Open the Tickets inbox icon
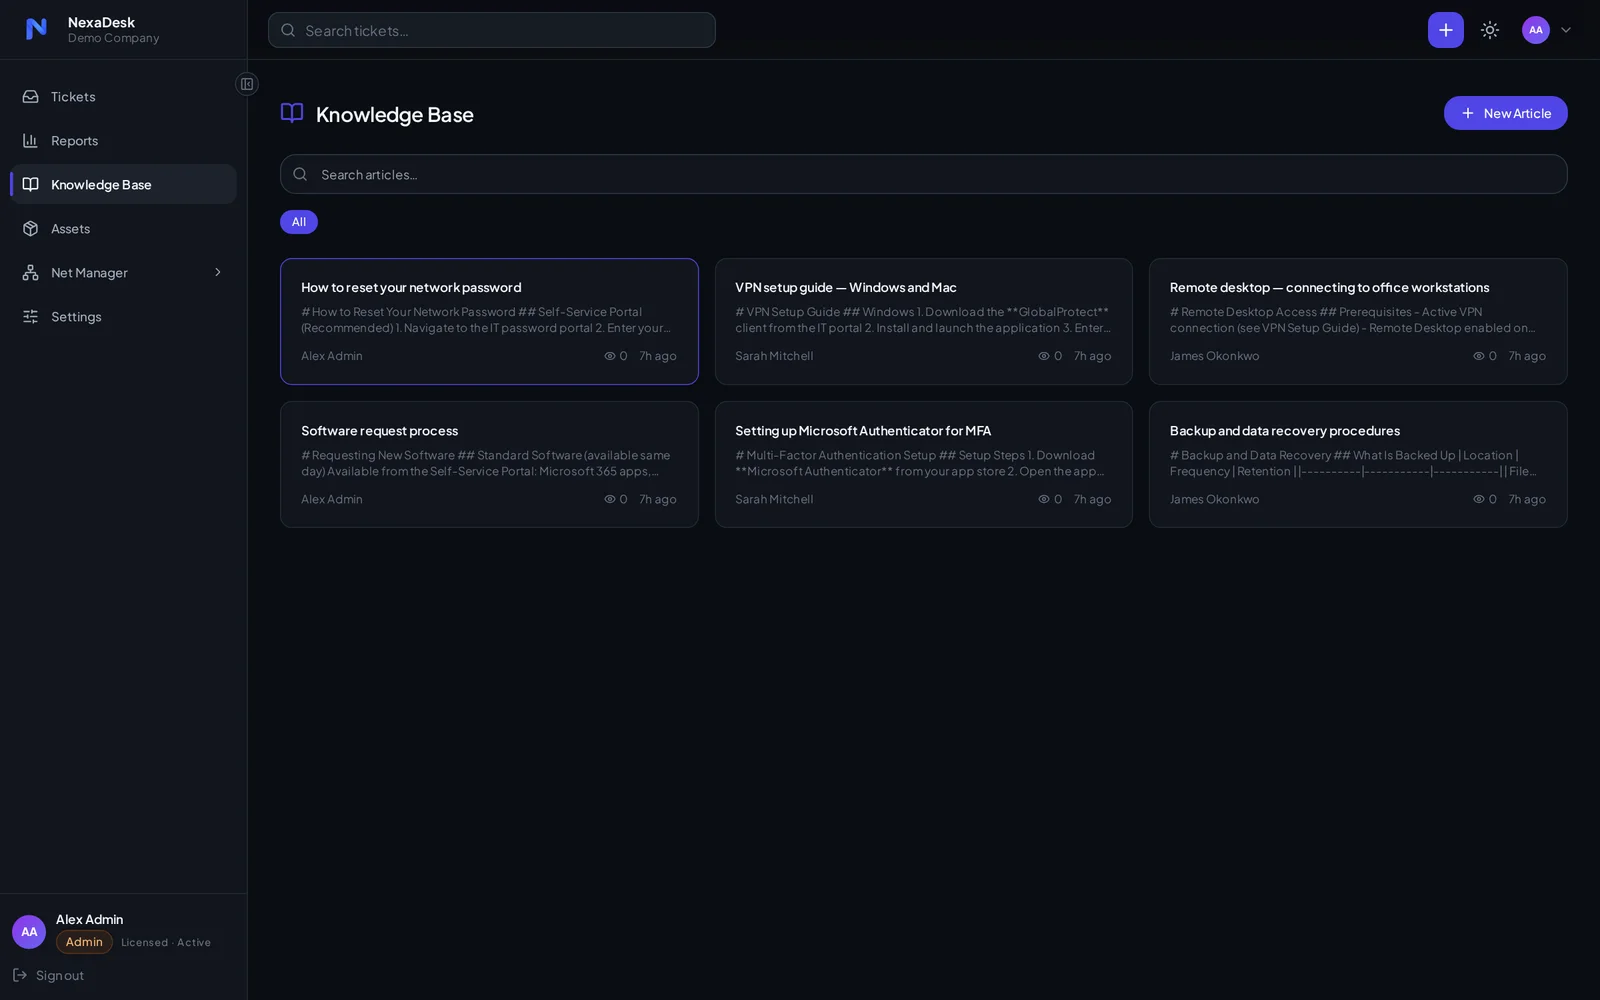Screen dimensions: 1600x1000 click(x=31, y=97)
